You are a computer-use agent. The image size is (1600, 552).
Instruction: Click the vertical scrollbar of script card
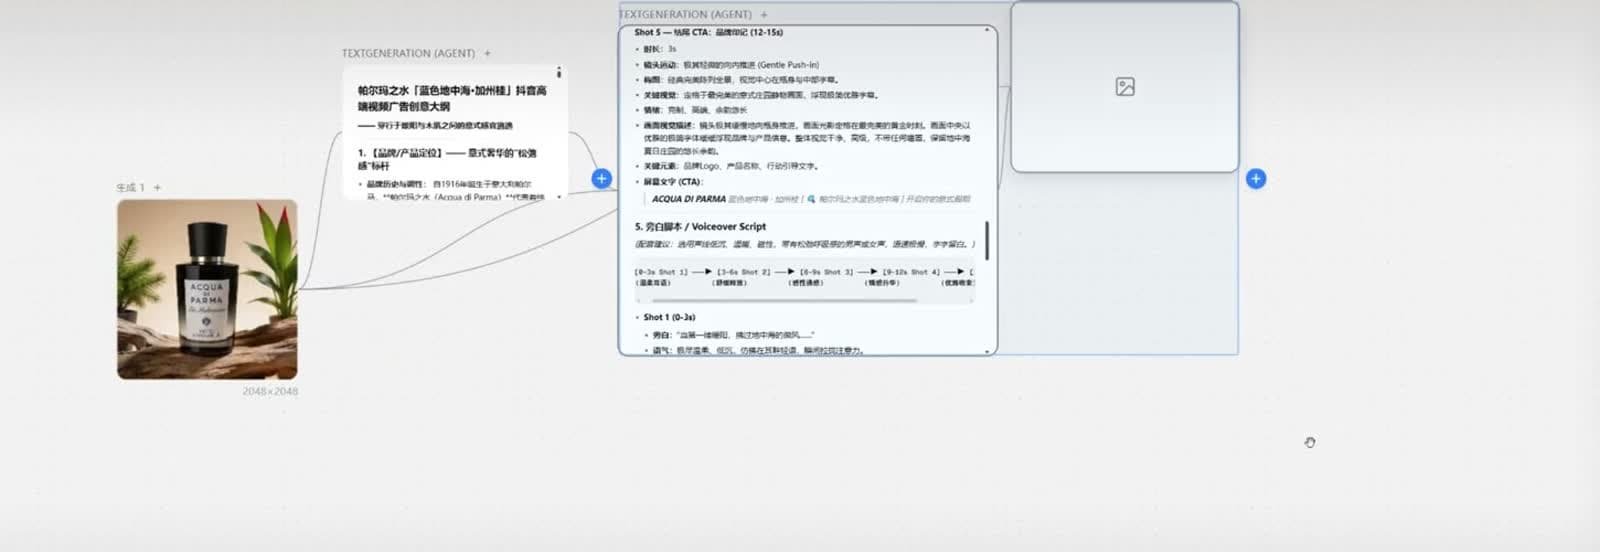pos(987,240)
